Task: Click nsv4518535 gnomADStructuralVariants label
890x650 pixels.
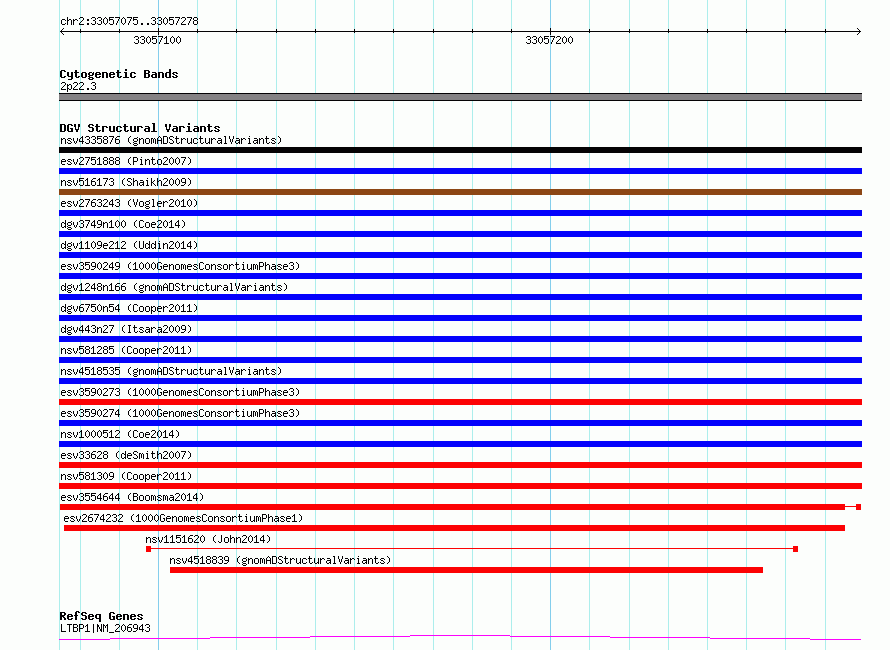Action: click(171, 371)
